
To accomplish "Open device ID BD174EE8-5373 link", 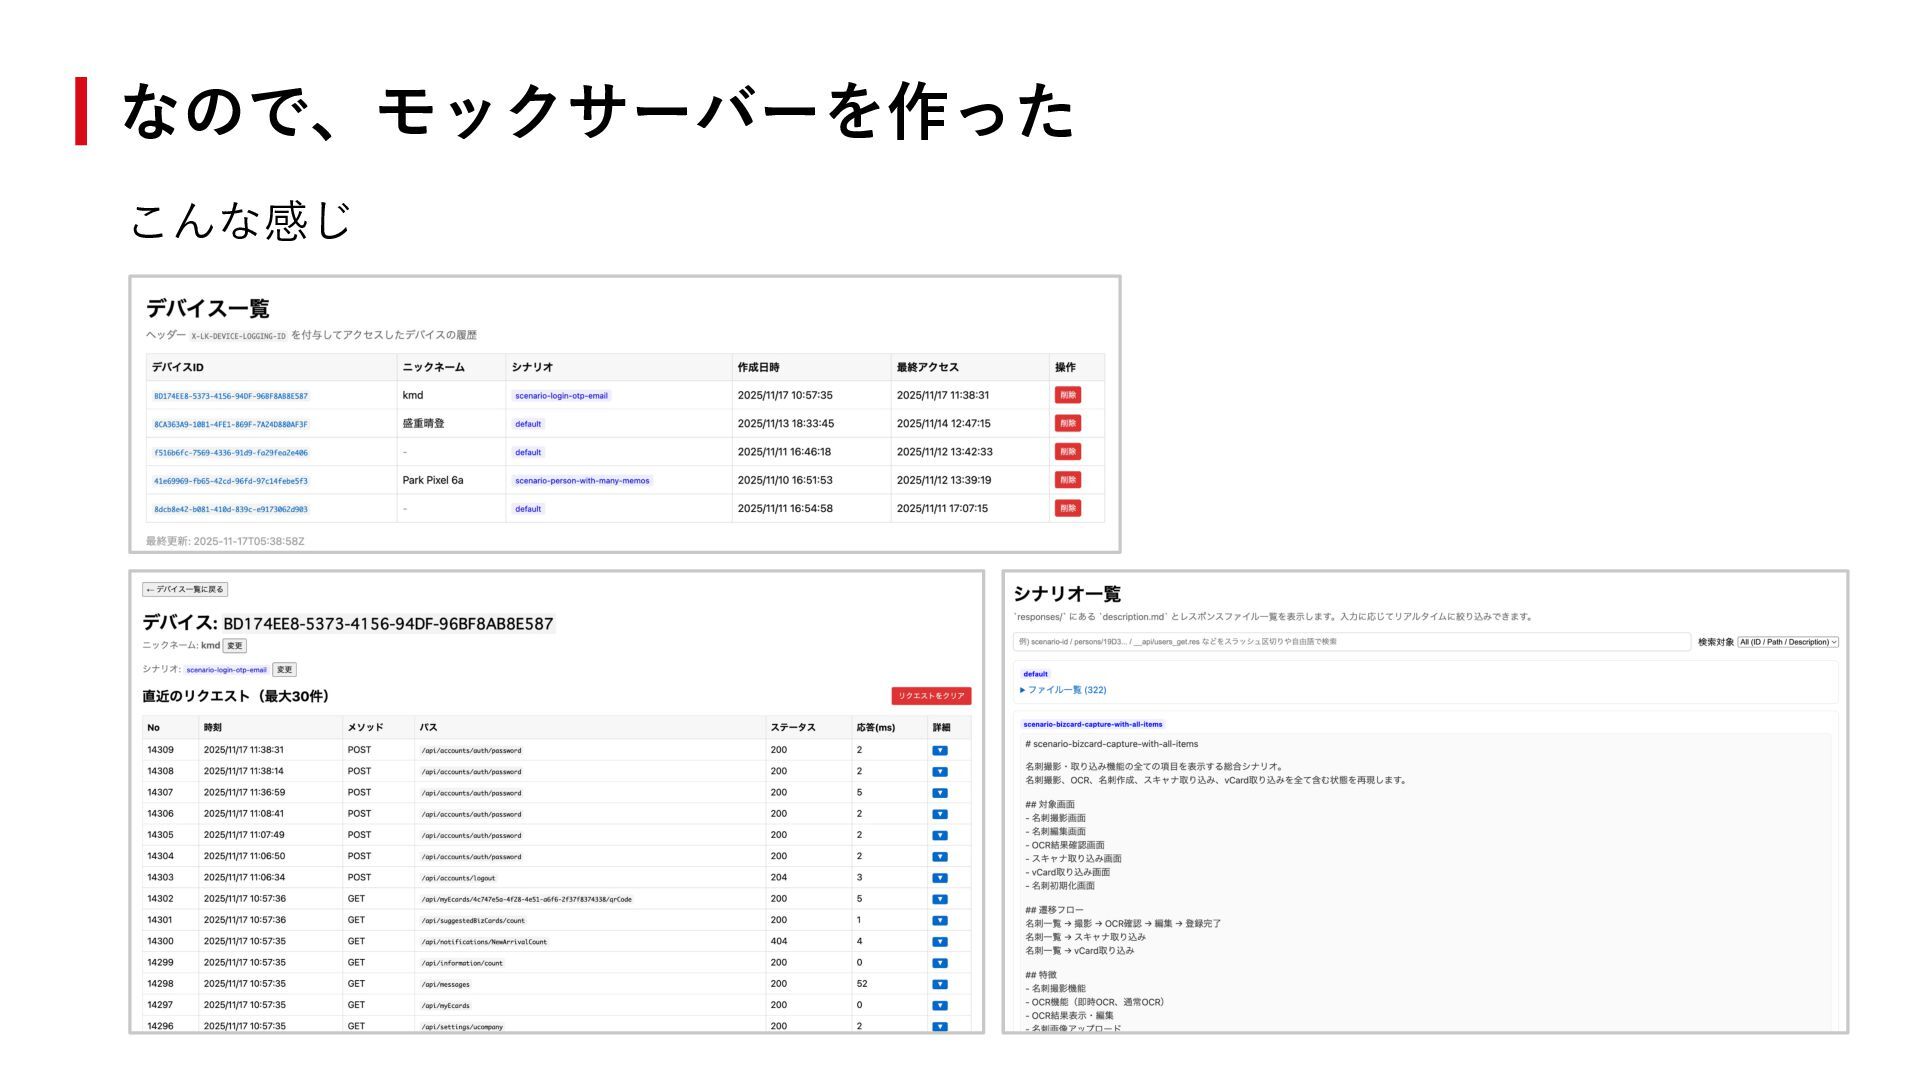I will [231, 396].
